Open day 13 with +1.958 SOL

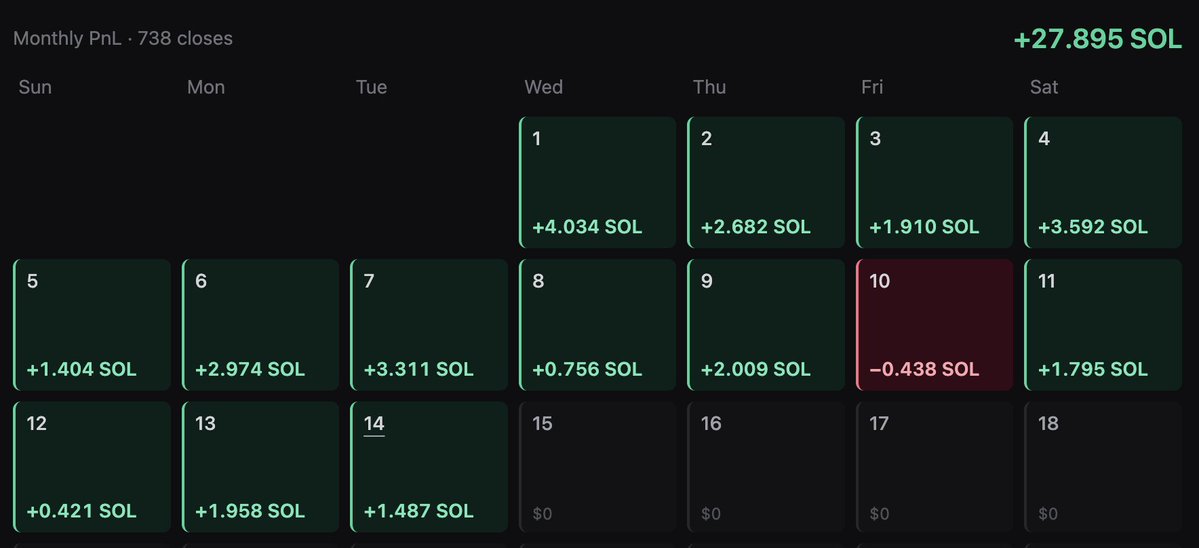pyautogui.click(x=261, y=467)
